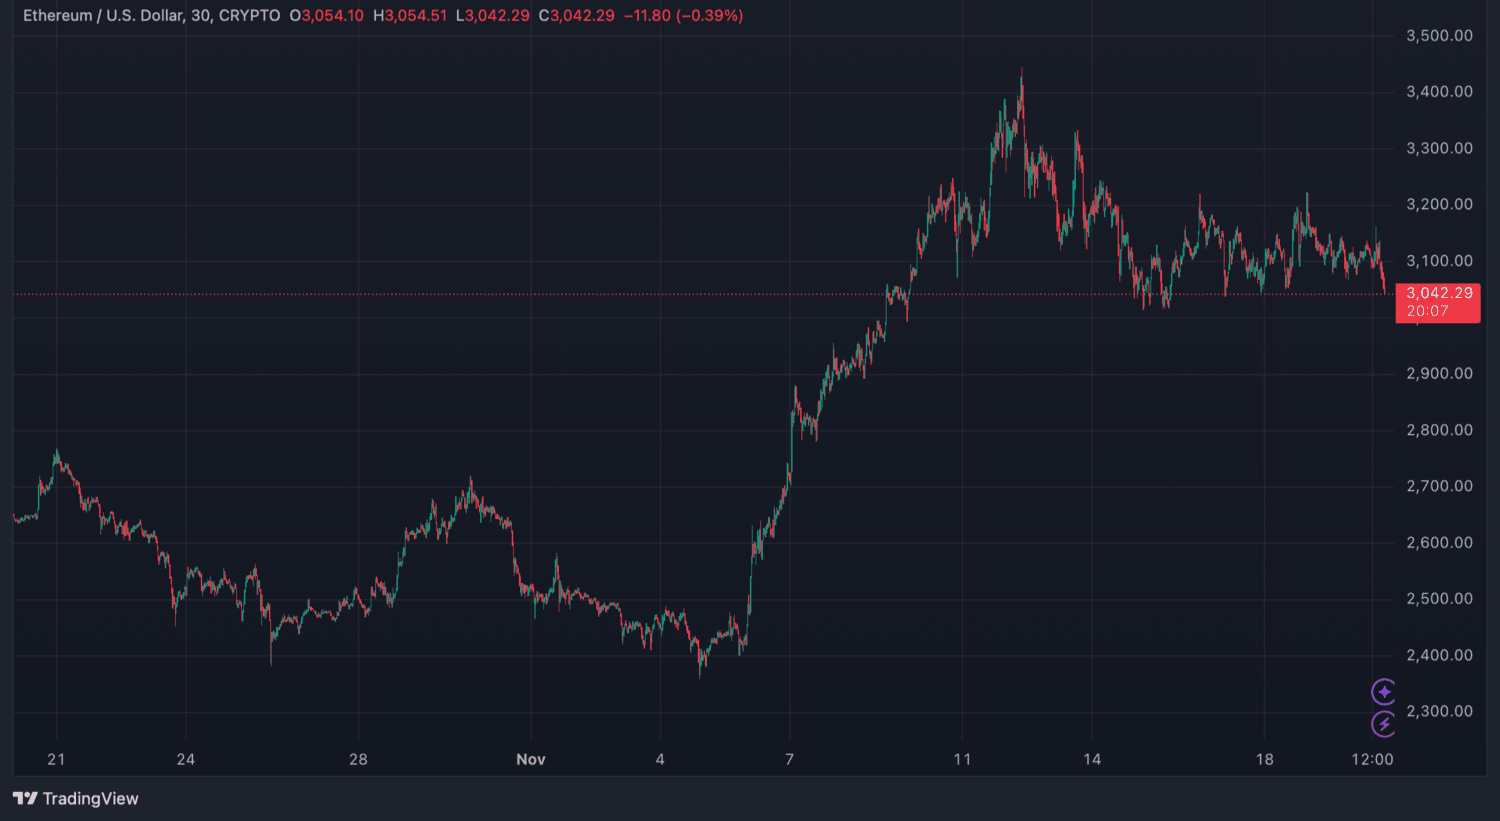1500x821 pixels.
Task: Select the 11 date marker on time axis
Action: [x=962, y=759]
